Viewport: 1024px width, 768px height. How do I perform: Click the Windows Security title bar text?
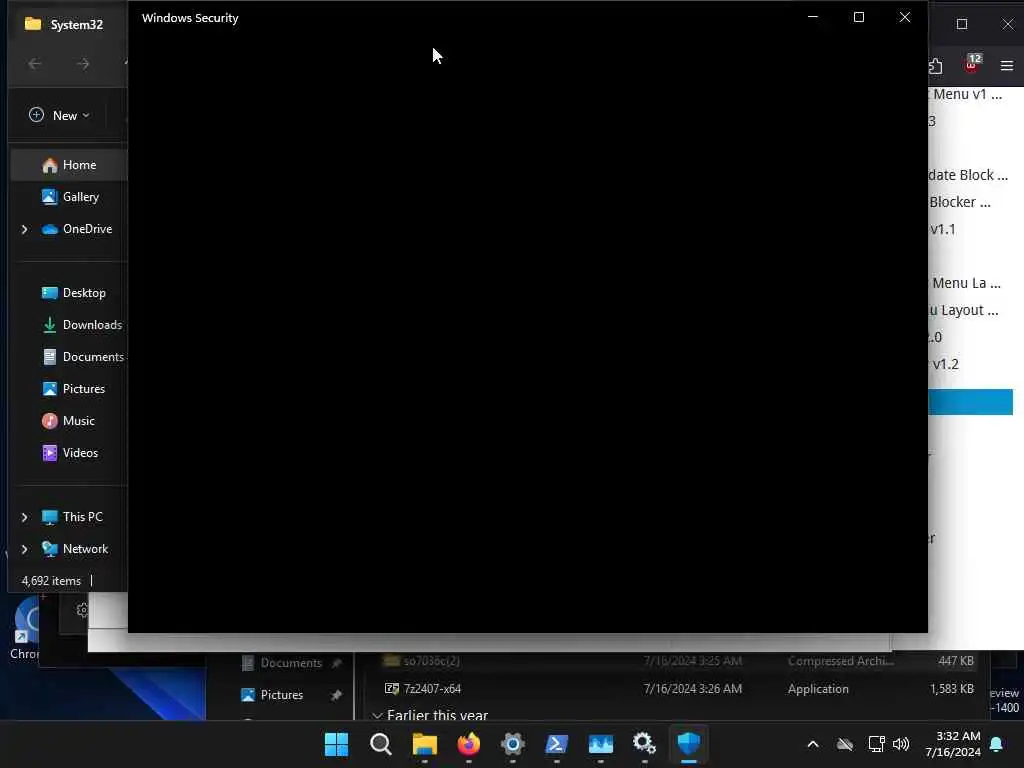pyautogui.click(x=190, y=18)
